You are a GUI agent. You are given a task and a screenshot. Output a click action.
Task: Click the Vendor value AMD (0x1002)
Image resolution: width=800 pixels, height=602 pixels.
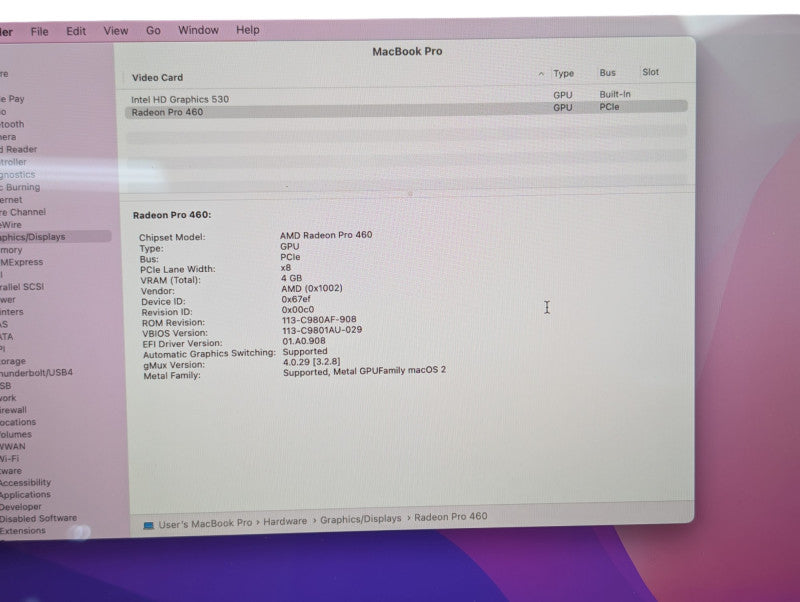pyautogui.click(x=312, y=288)
